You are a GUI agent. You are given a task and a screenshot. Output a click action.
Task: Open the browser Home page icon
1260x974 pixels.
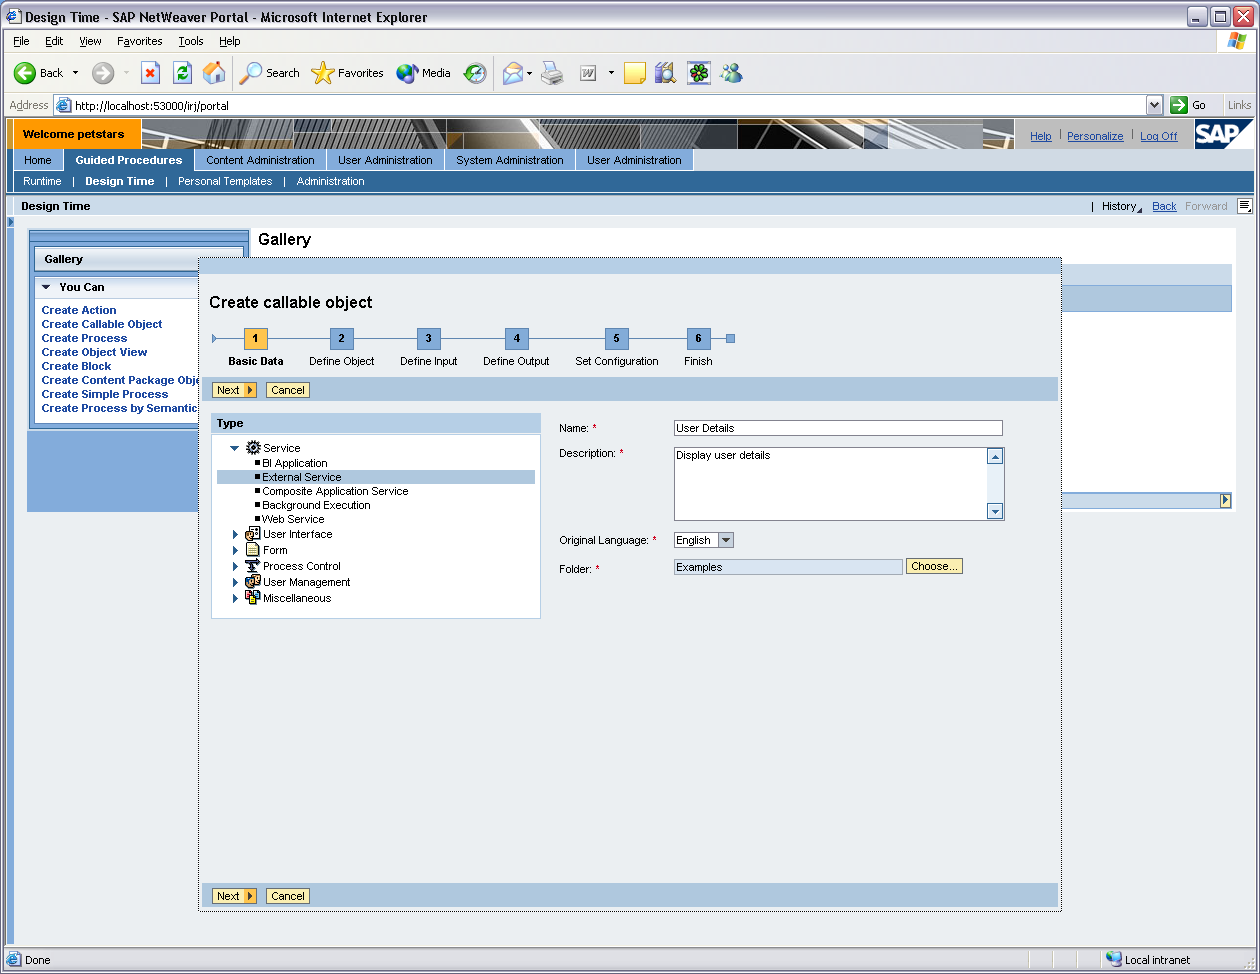(x=214, y=73)
